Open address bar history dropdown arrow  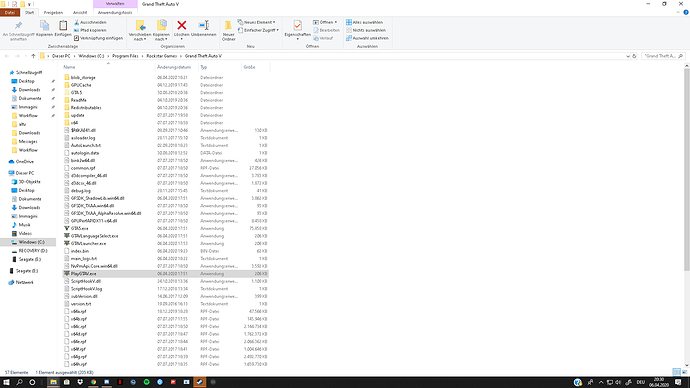628,56
